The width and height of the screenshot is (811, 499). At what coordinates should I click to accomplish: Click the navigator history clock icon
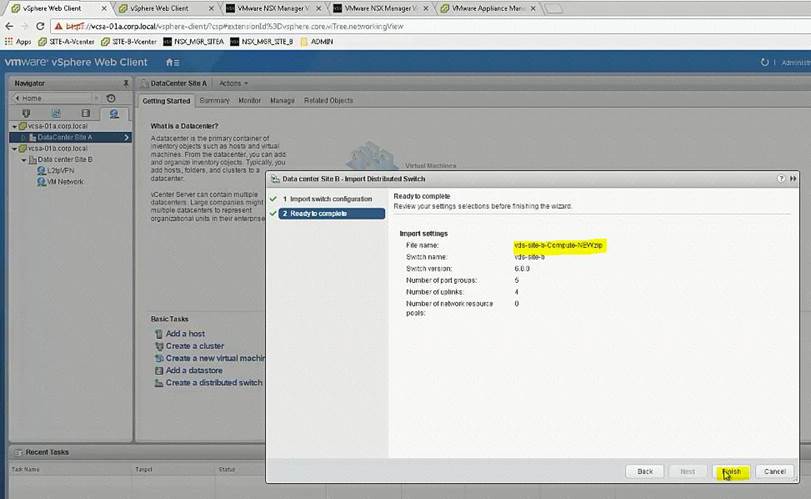click(x=111, y=98)
